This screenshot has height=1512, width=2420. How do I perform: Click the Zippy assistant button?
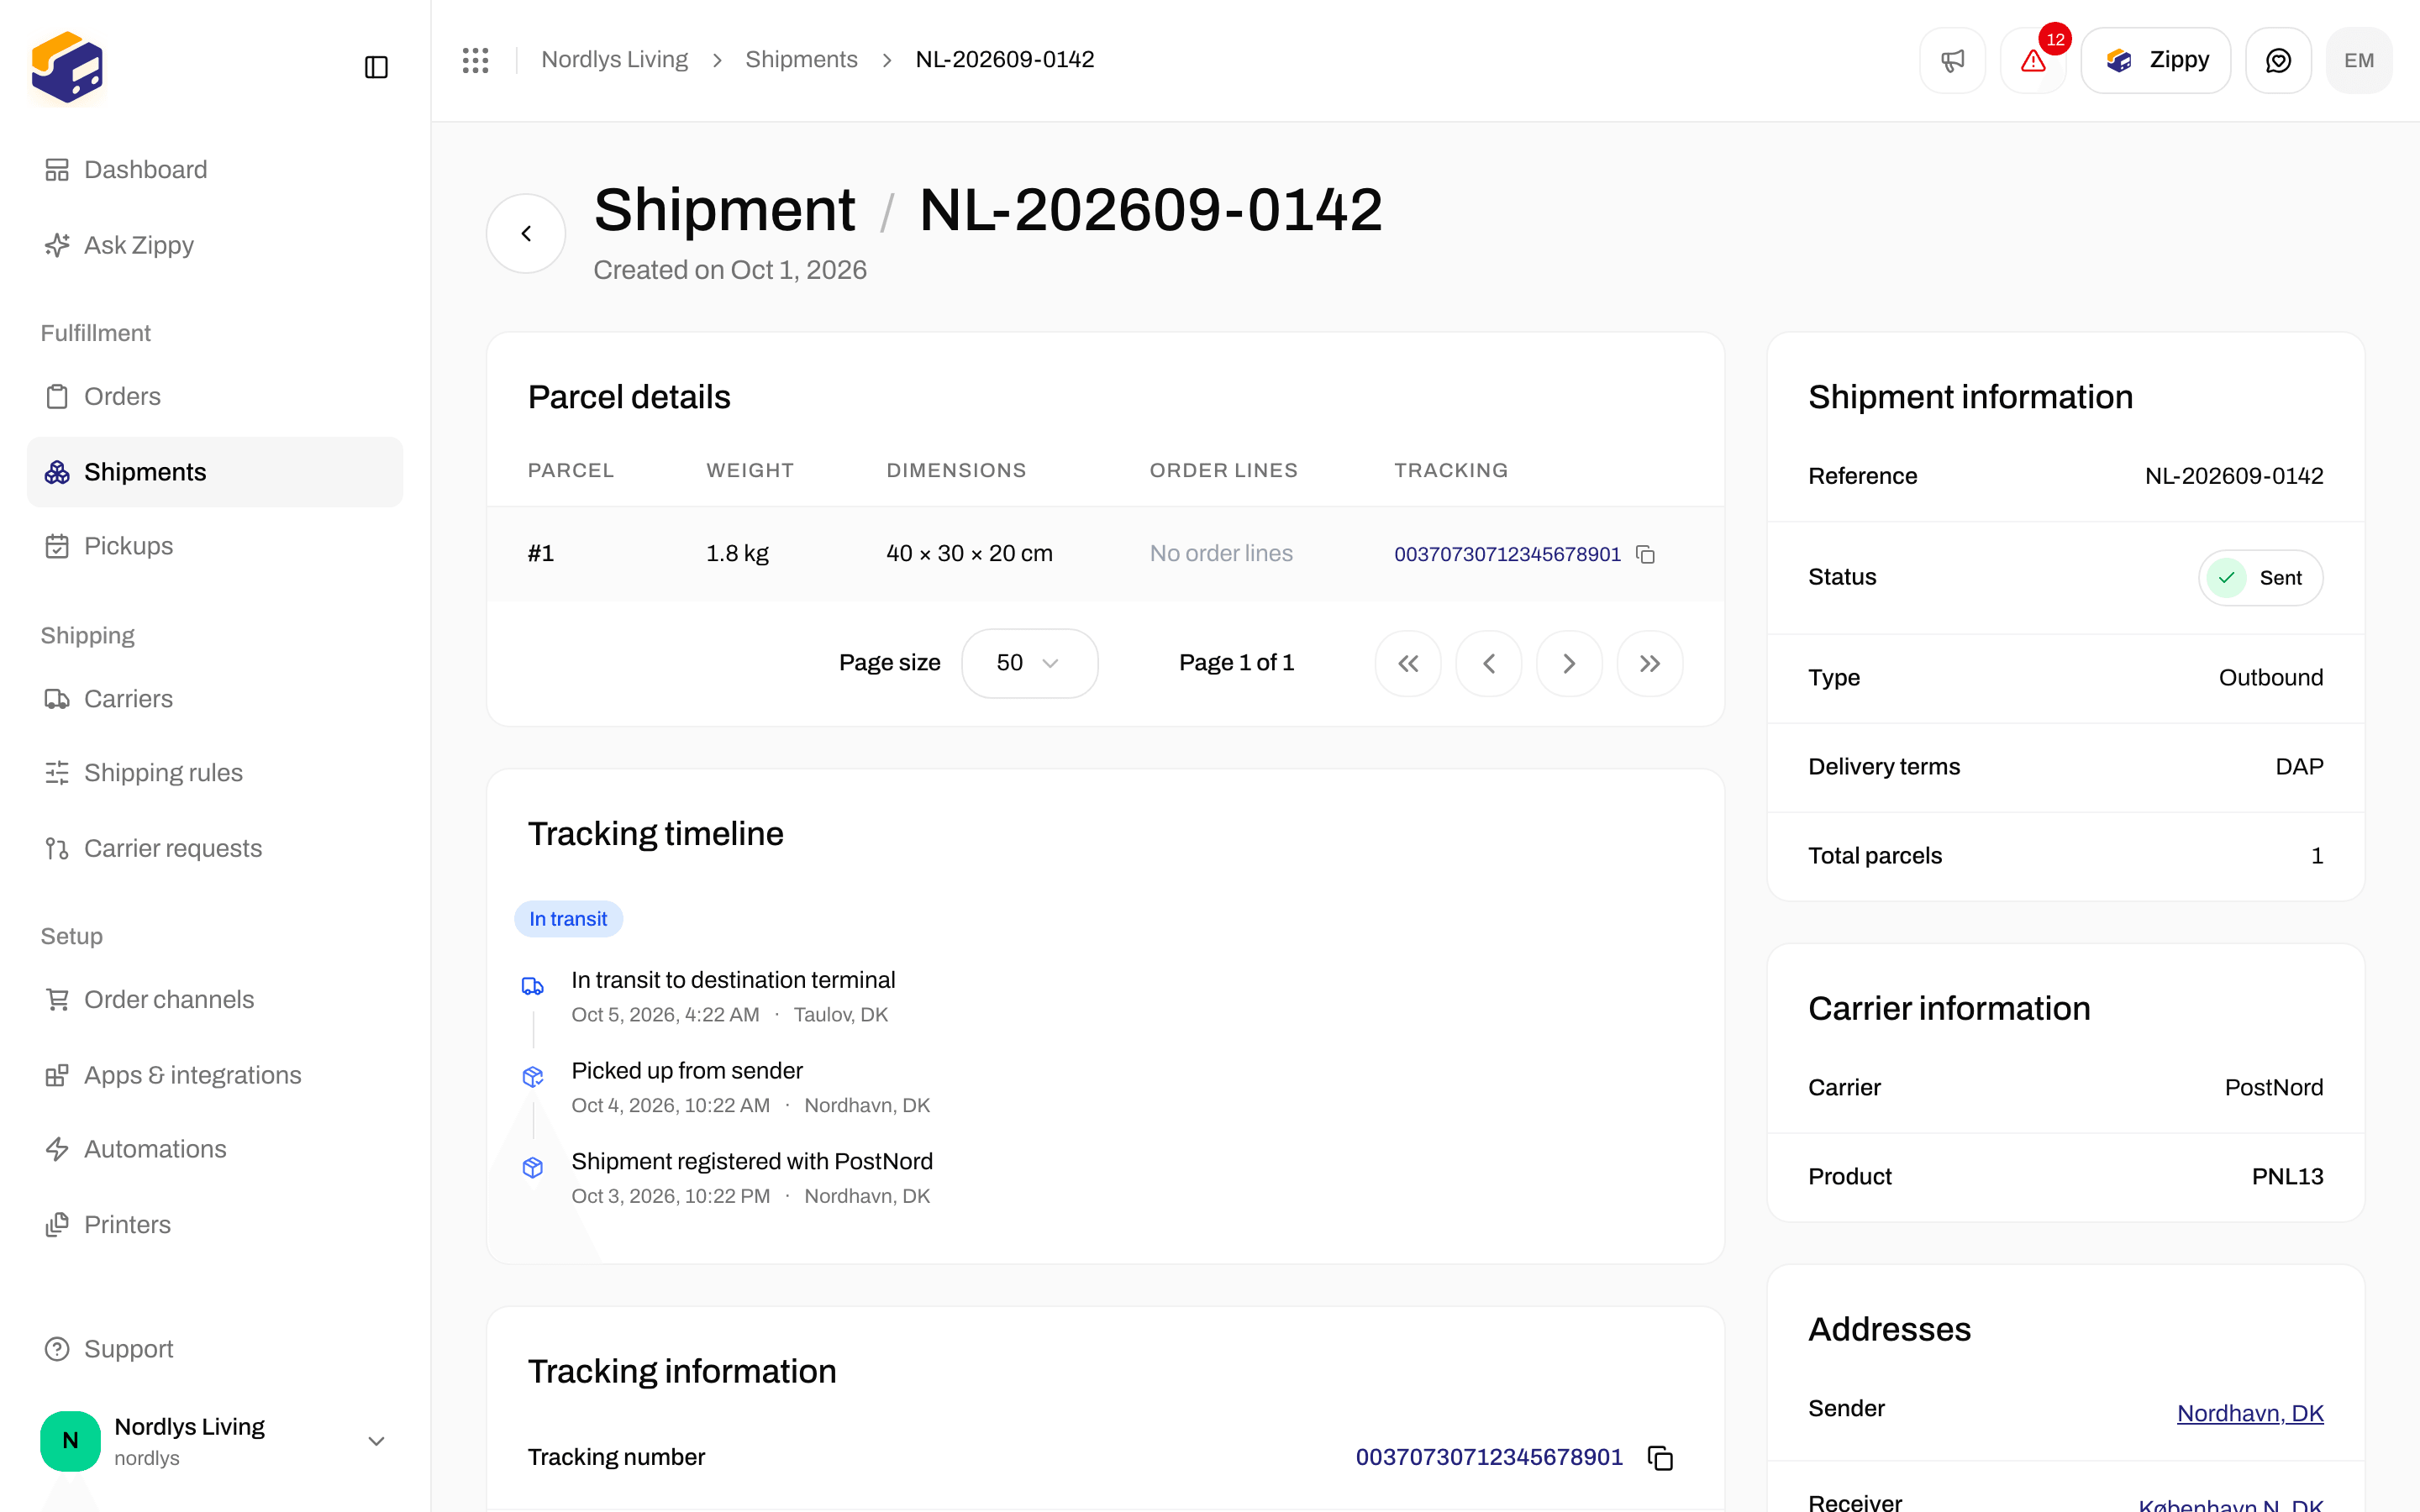pyautogui.click(x=2155, y=60)
